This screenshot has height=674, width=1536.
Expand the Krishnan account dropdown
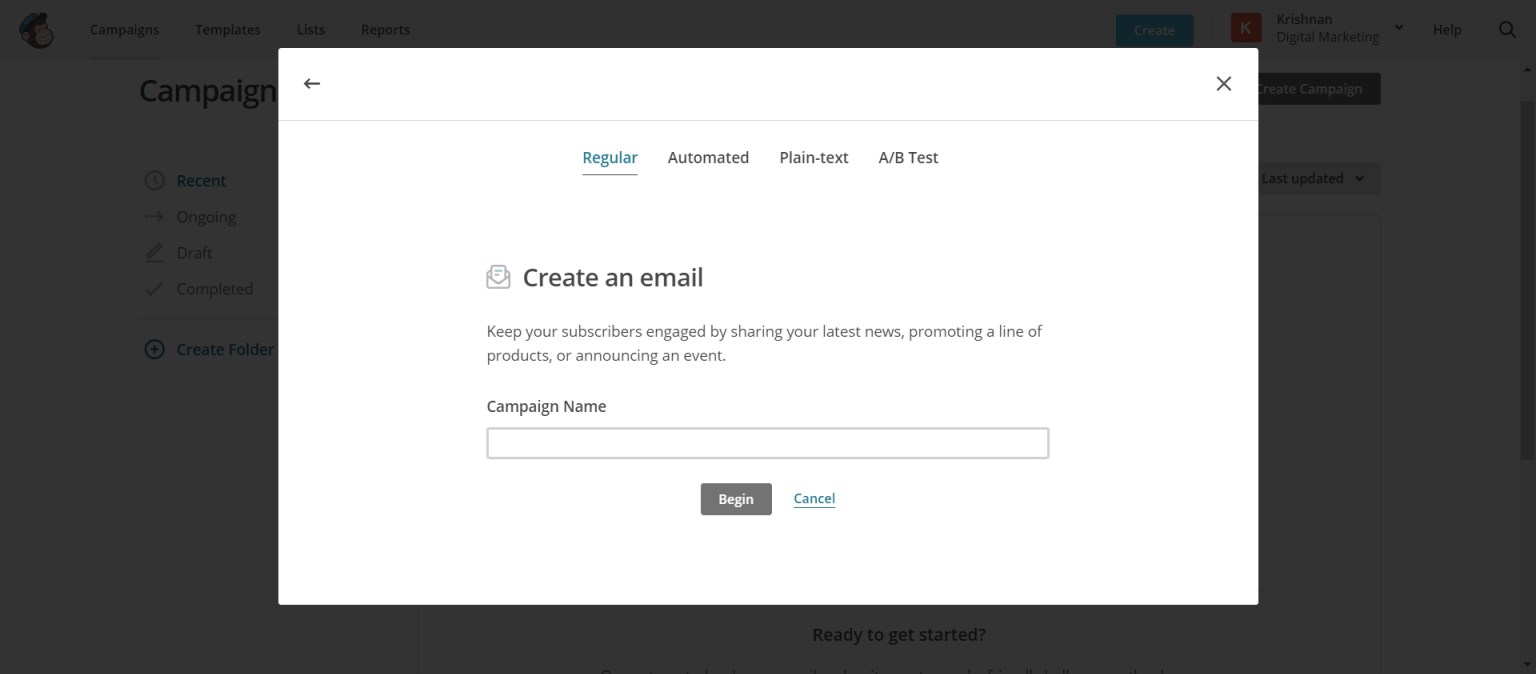(1399, 27)
